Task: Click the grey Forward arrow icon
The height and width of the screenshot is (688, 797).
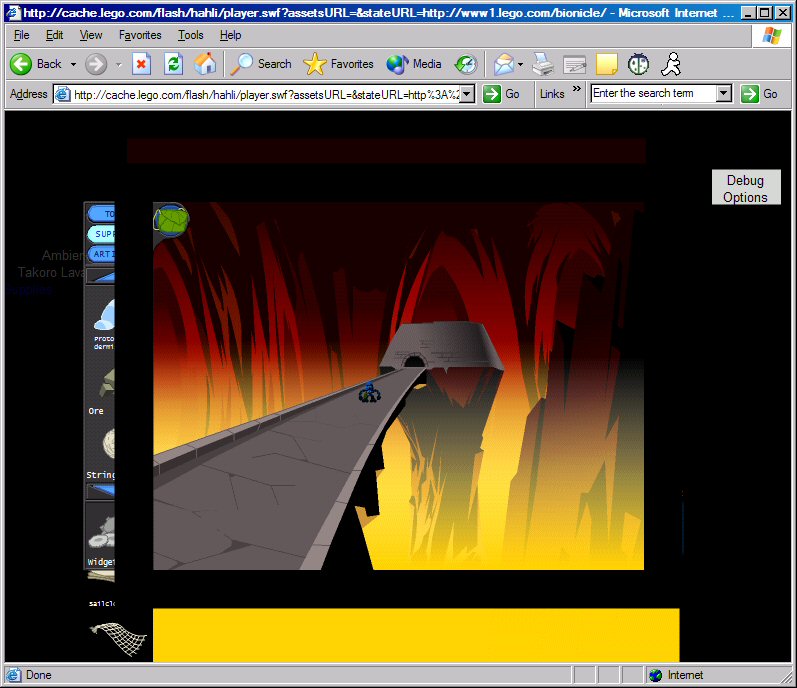Action: click(x=96, y=64)
